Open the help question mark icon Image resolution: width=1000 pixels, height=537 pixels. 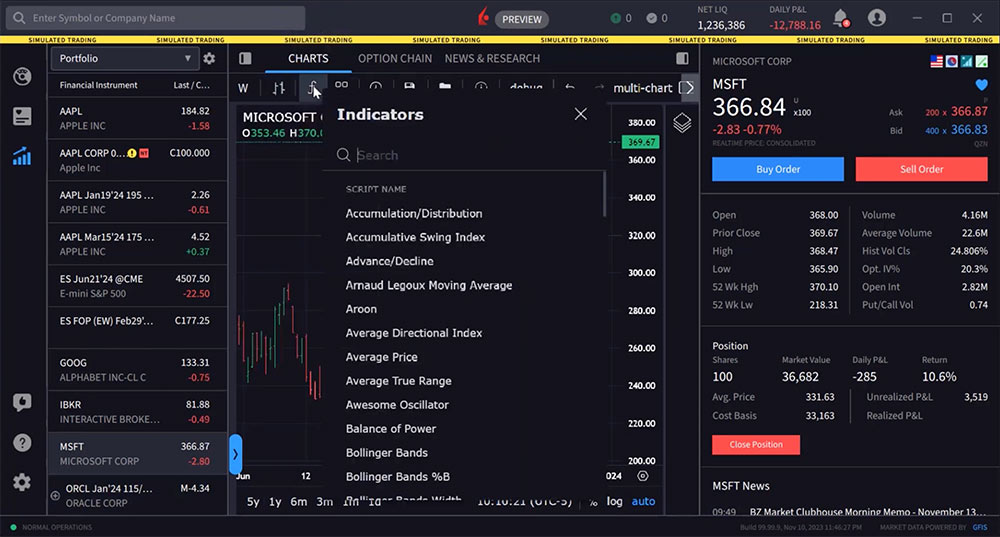(x=22, y=443)
